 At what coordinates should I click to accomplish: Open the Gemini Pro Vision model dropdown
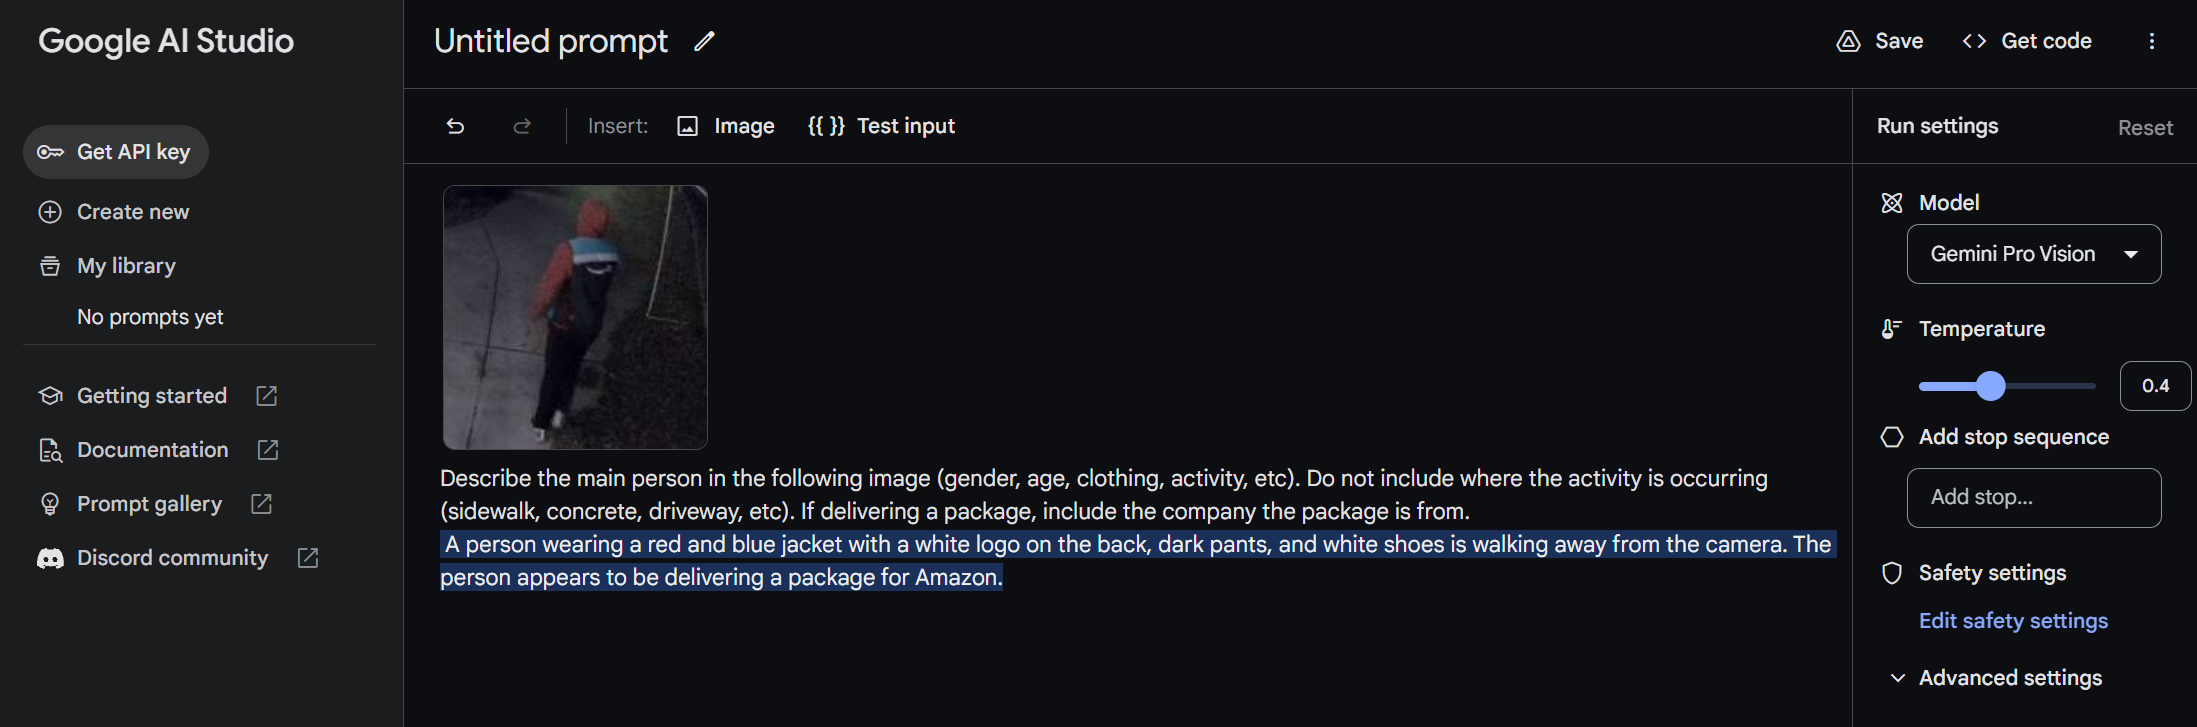2033,254
